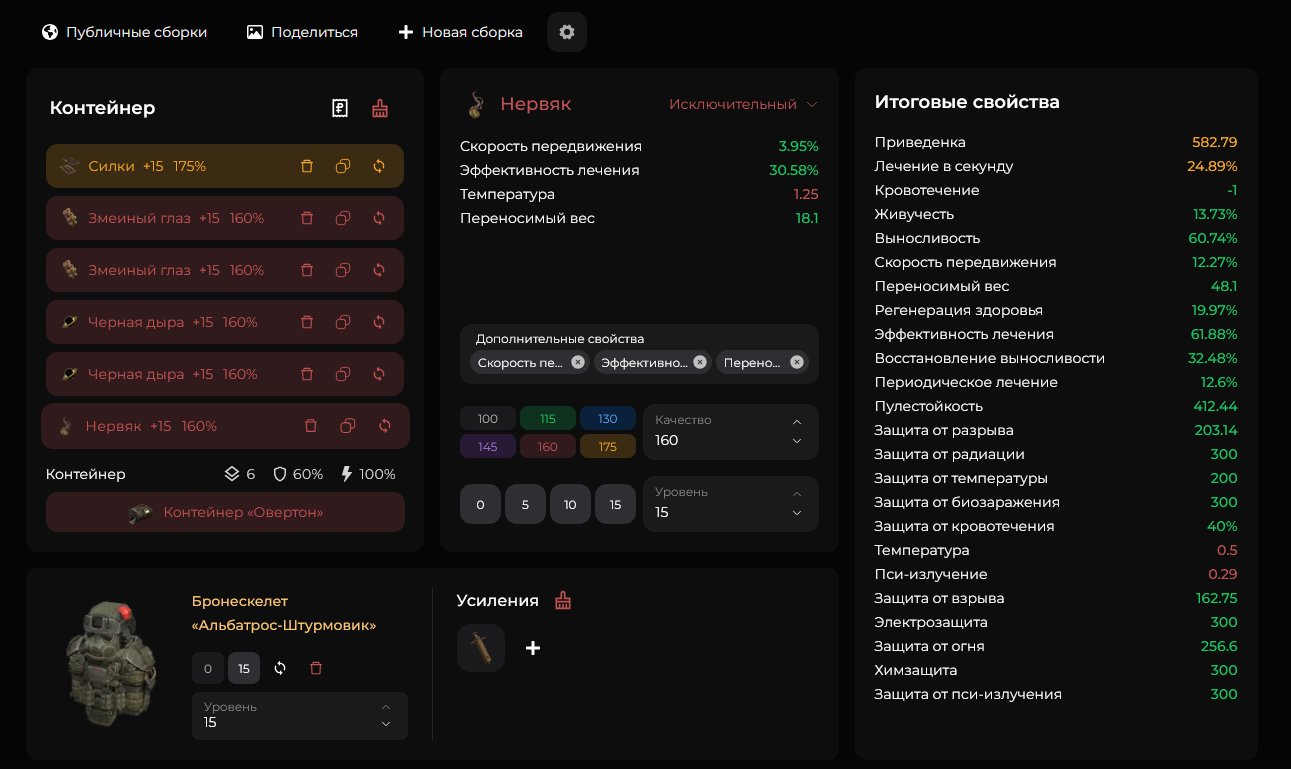
Task: Open the Исключительный rarity dropdown
Action: pyautogui.click(x=743, y=104)
